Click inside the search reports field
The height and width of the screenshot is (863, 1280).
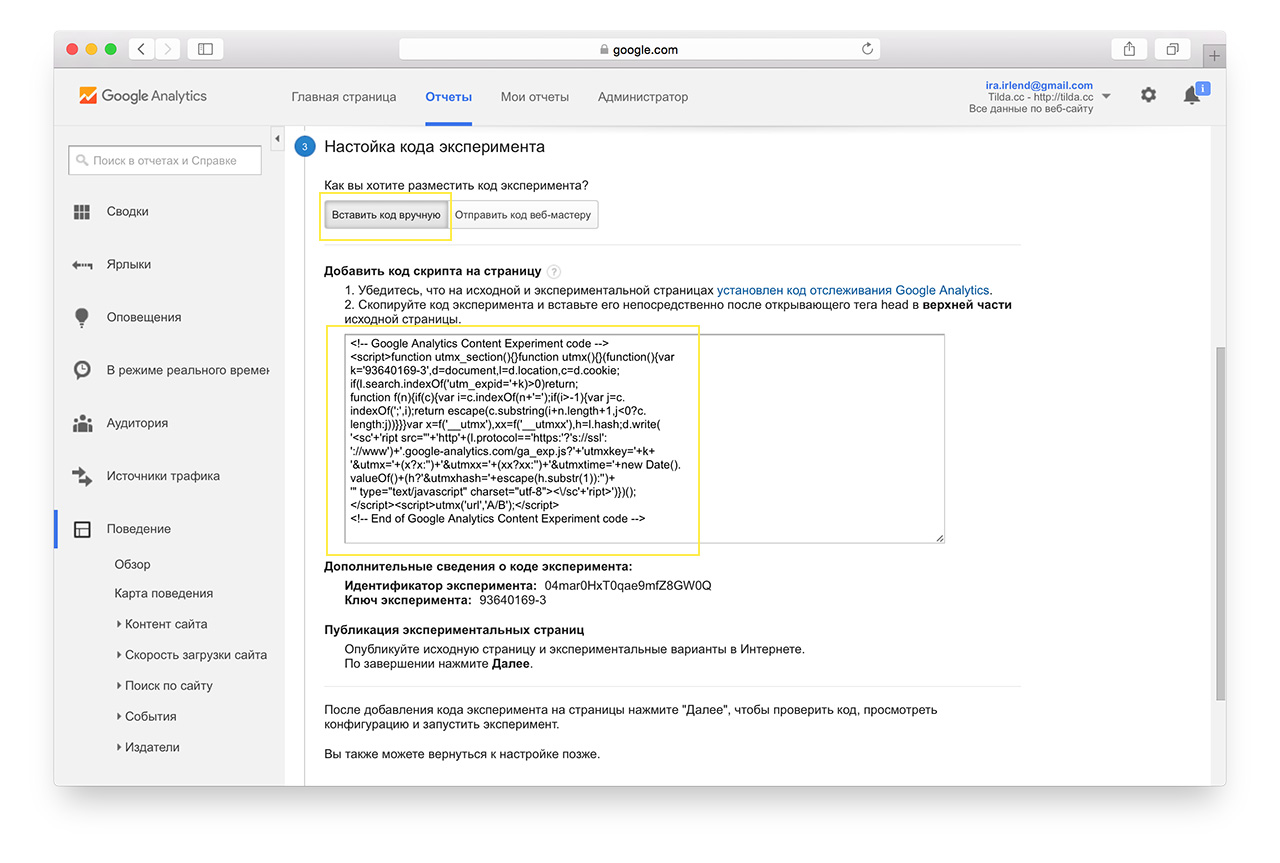click(165, 160)
